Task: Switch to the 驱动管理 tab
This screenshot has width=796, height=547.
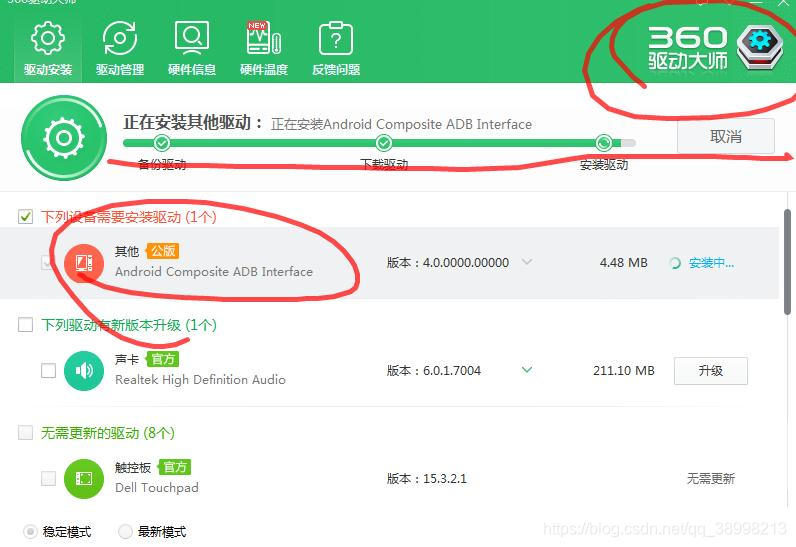Action: pos(120,49)
